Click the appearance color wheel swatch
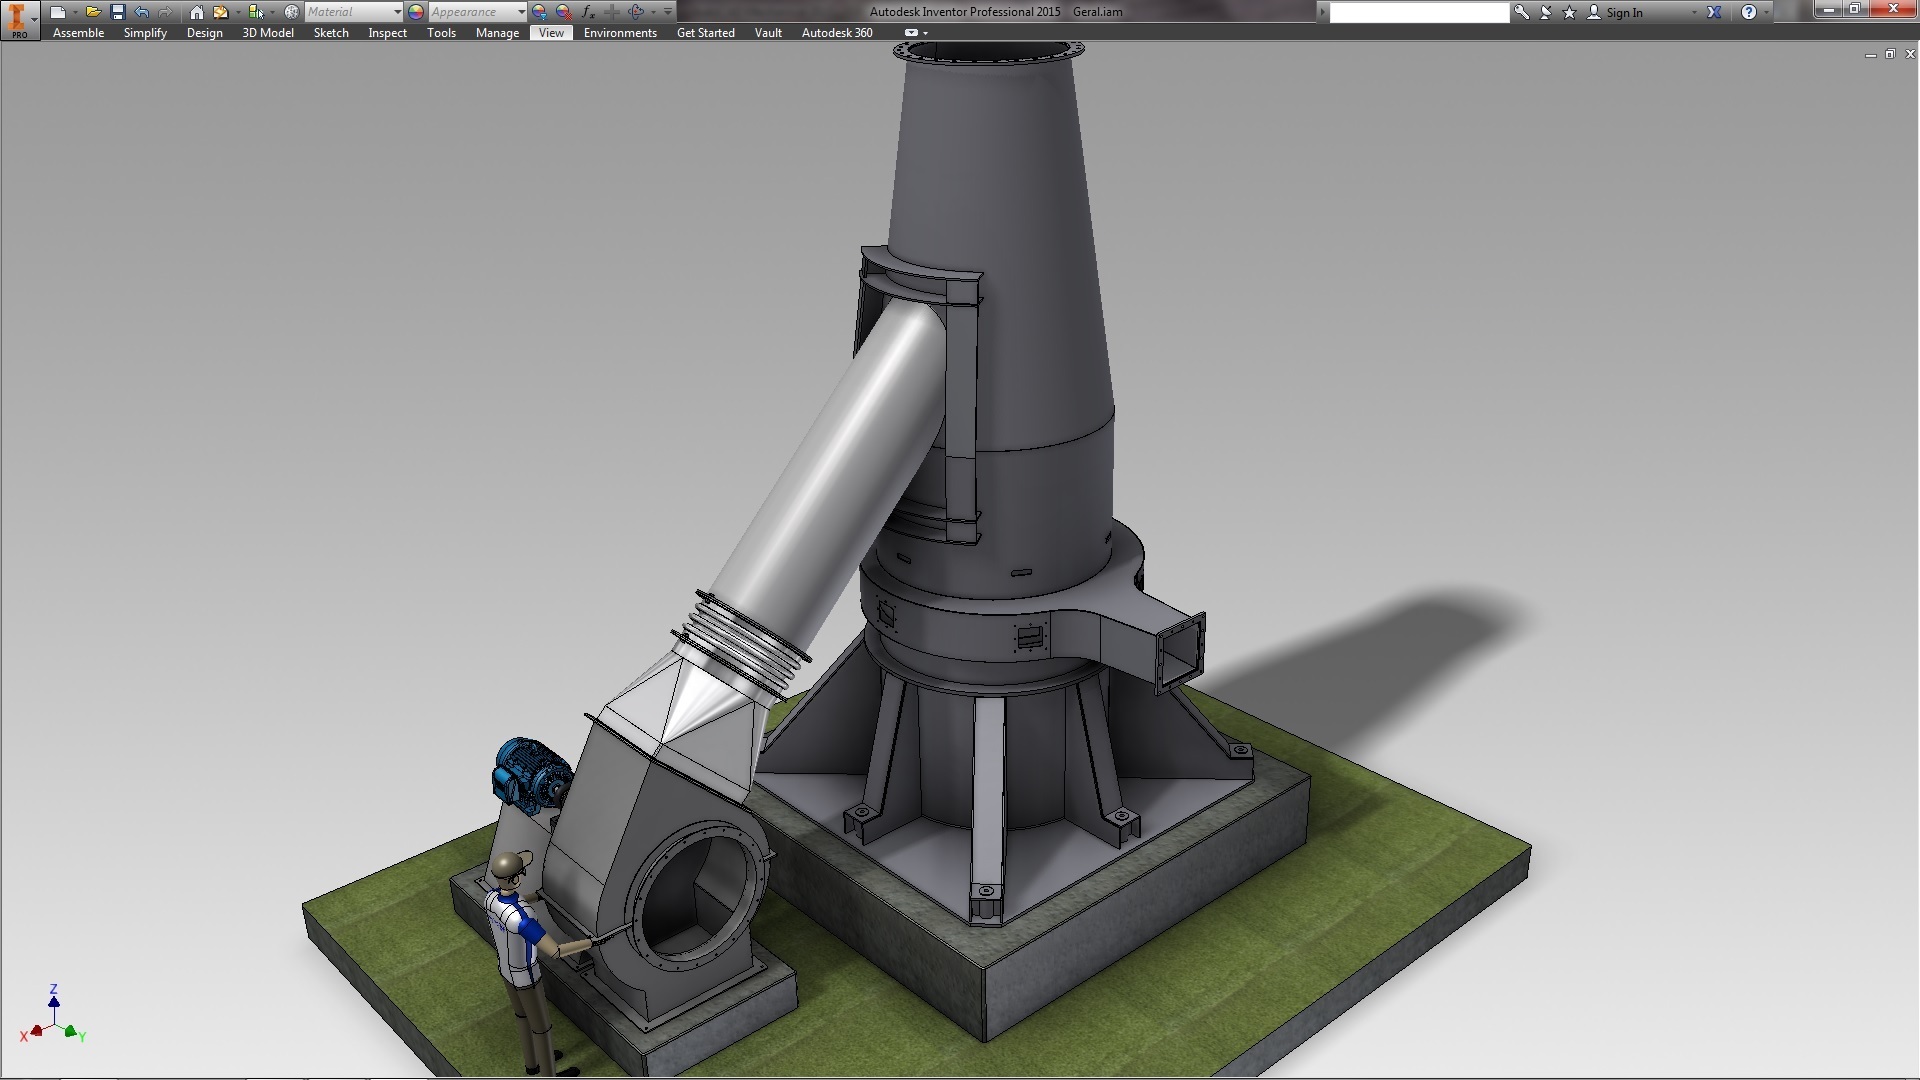This screenshot has height=1080, width=1920. tap(416, 12)
